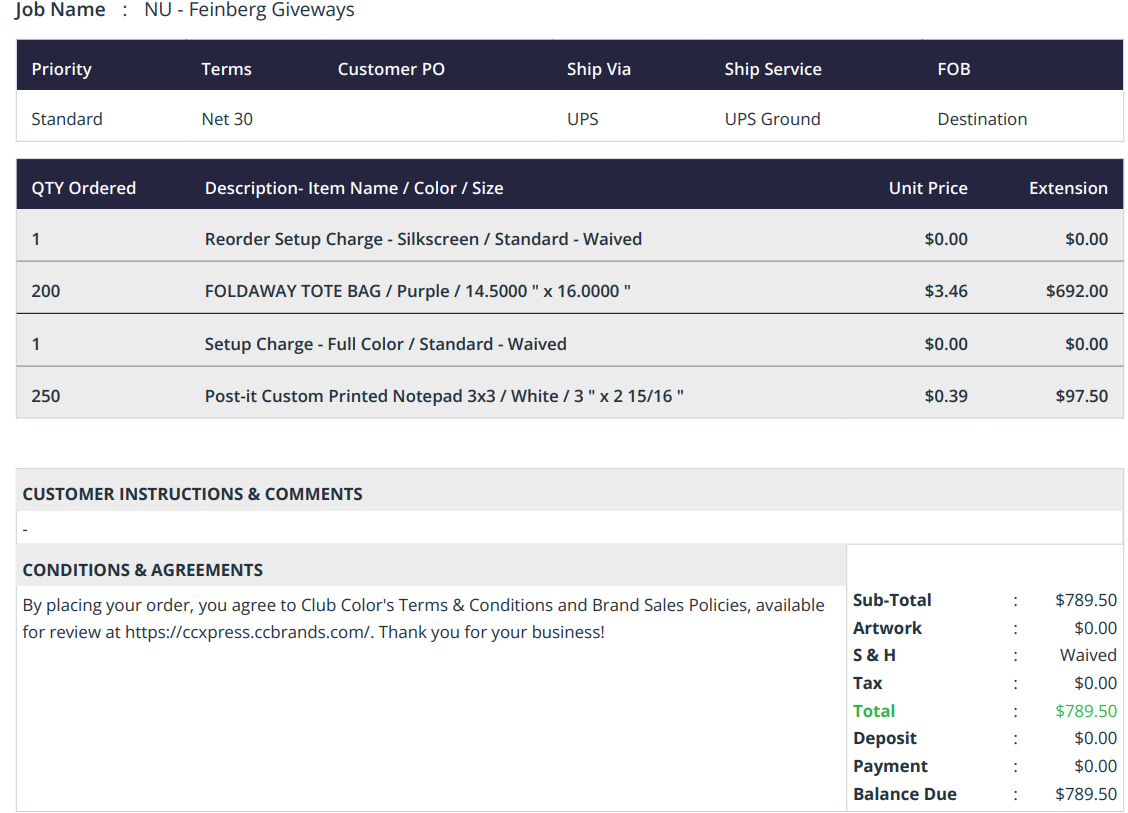Image resolution: width=1128 pixels, height=813 pixels.
Task: Click the Unit Price column header
Action: click(x=928, y=188)
